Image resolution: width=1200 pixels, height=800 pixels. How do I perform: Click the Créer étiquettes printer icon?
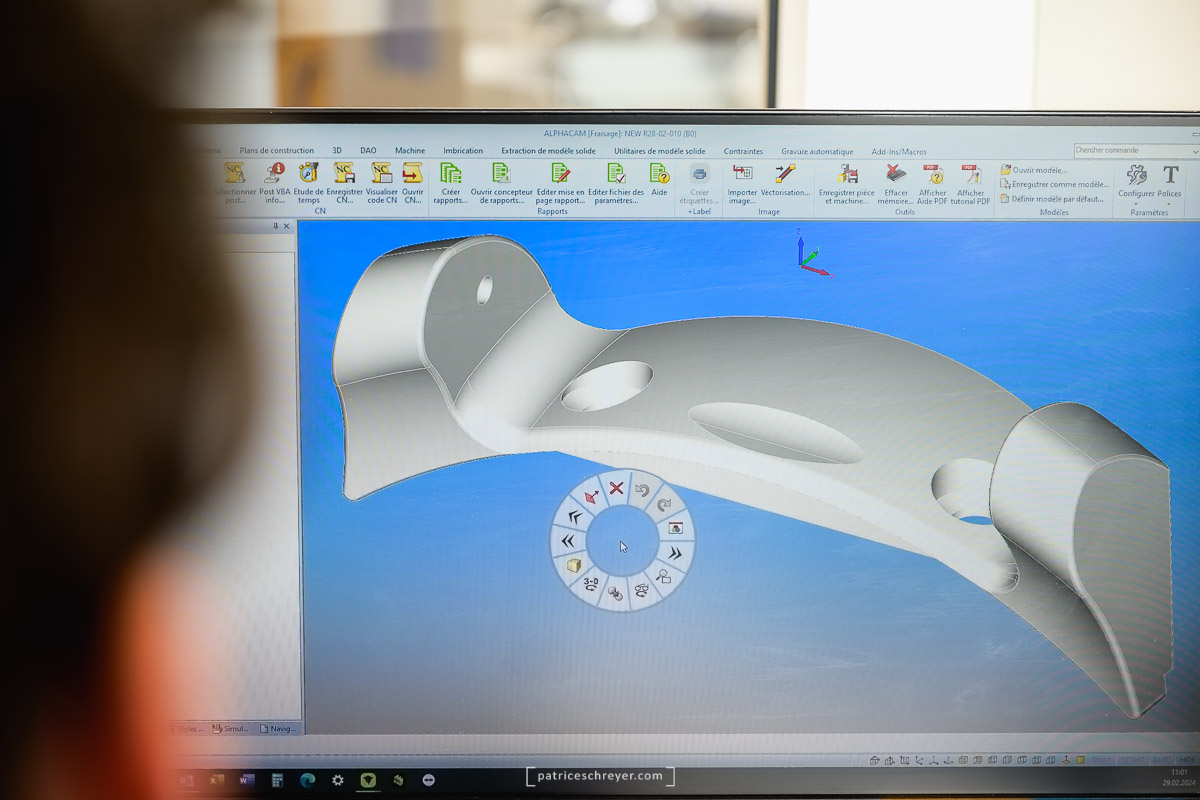[x=699, y=174]
